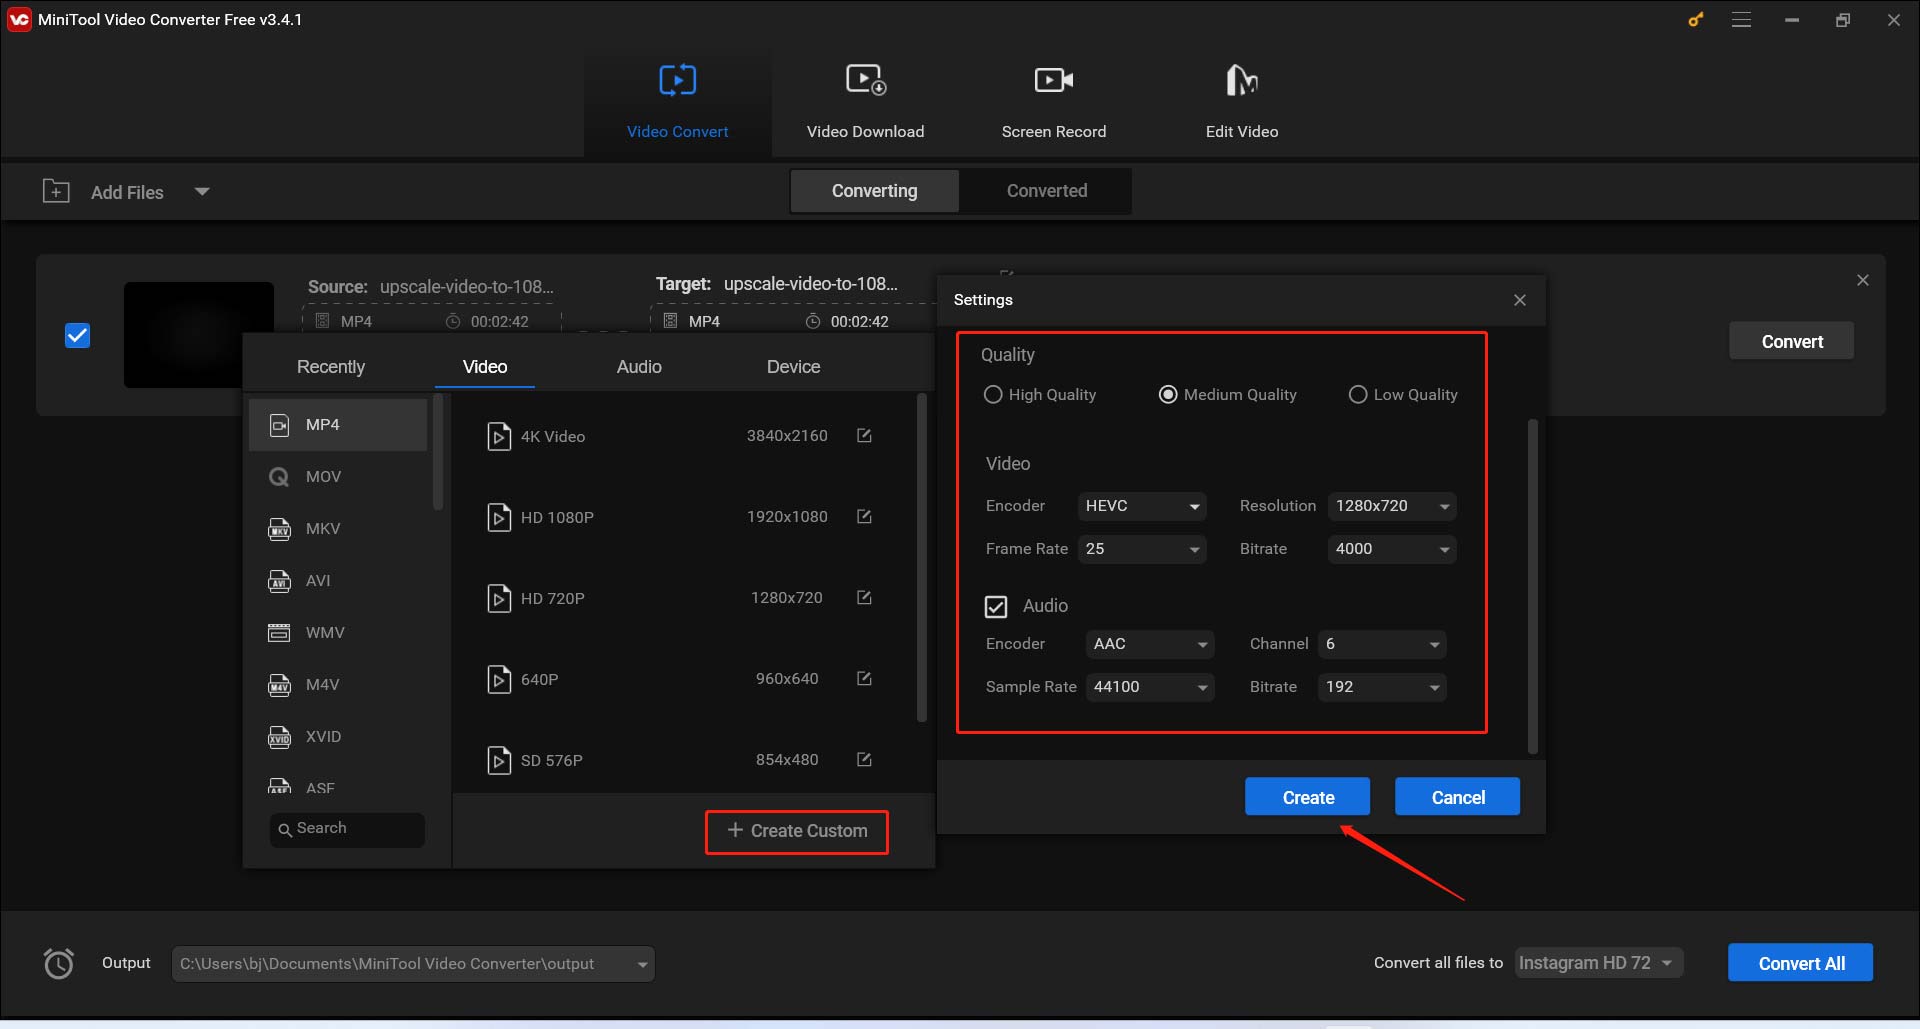Edit the SD 576P preset
The image size is (1920, 1029).
[865, 760]
